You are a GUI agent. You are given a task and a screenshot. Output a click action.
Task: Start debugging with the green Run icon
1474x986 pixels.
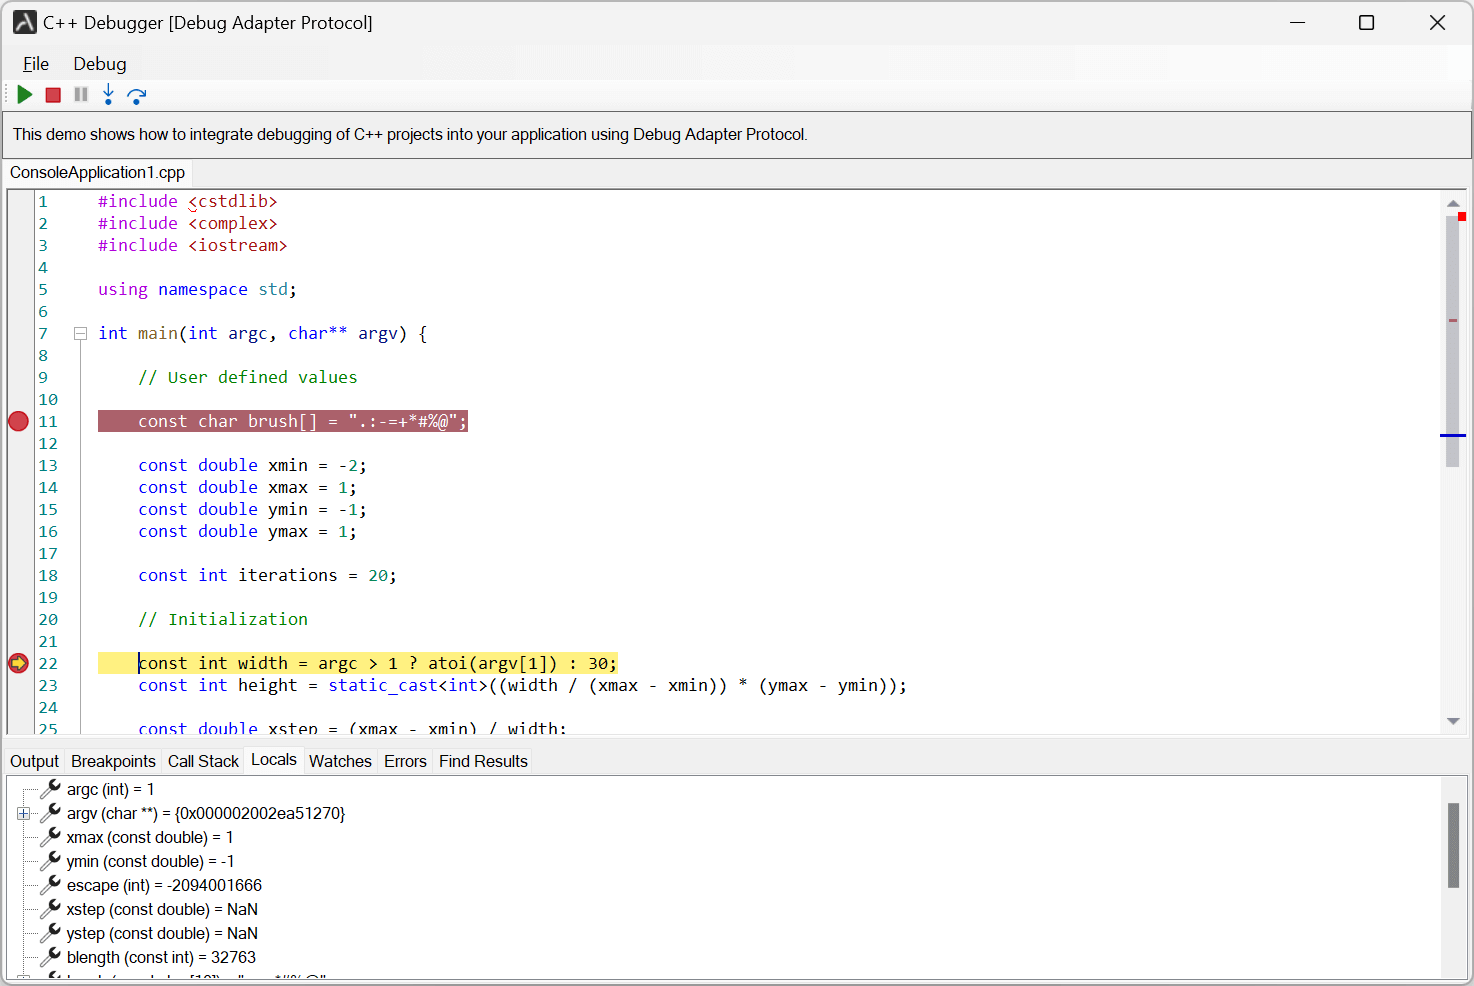coord(25,95)
